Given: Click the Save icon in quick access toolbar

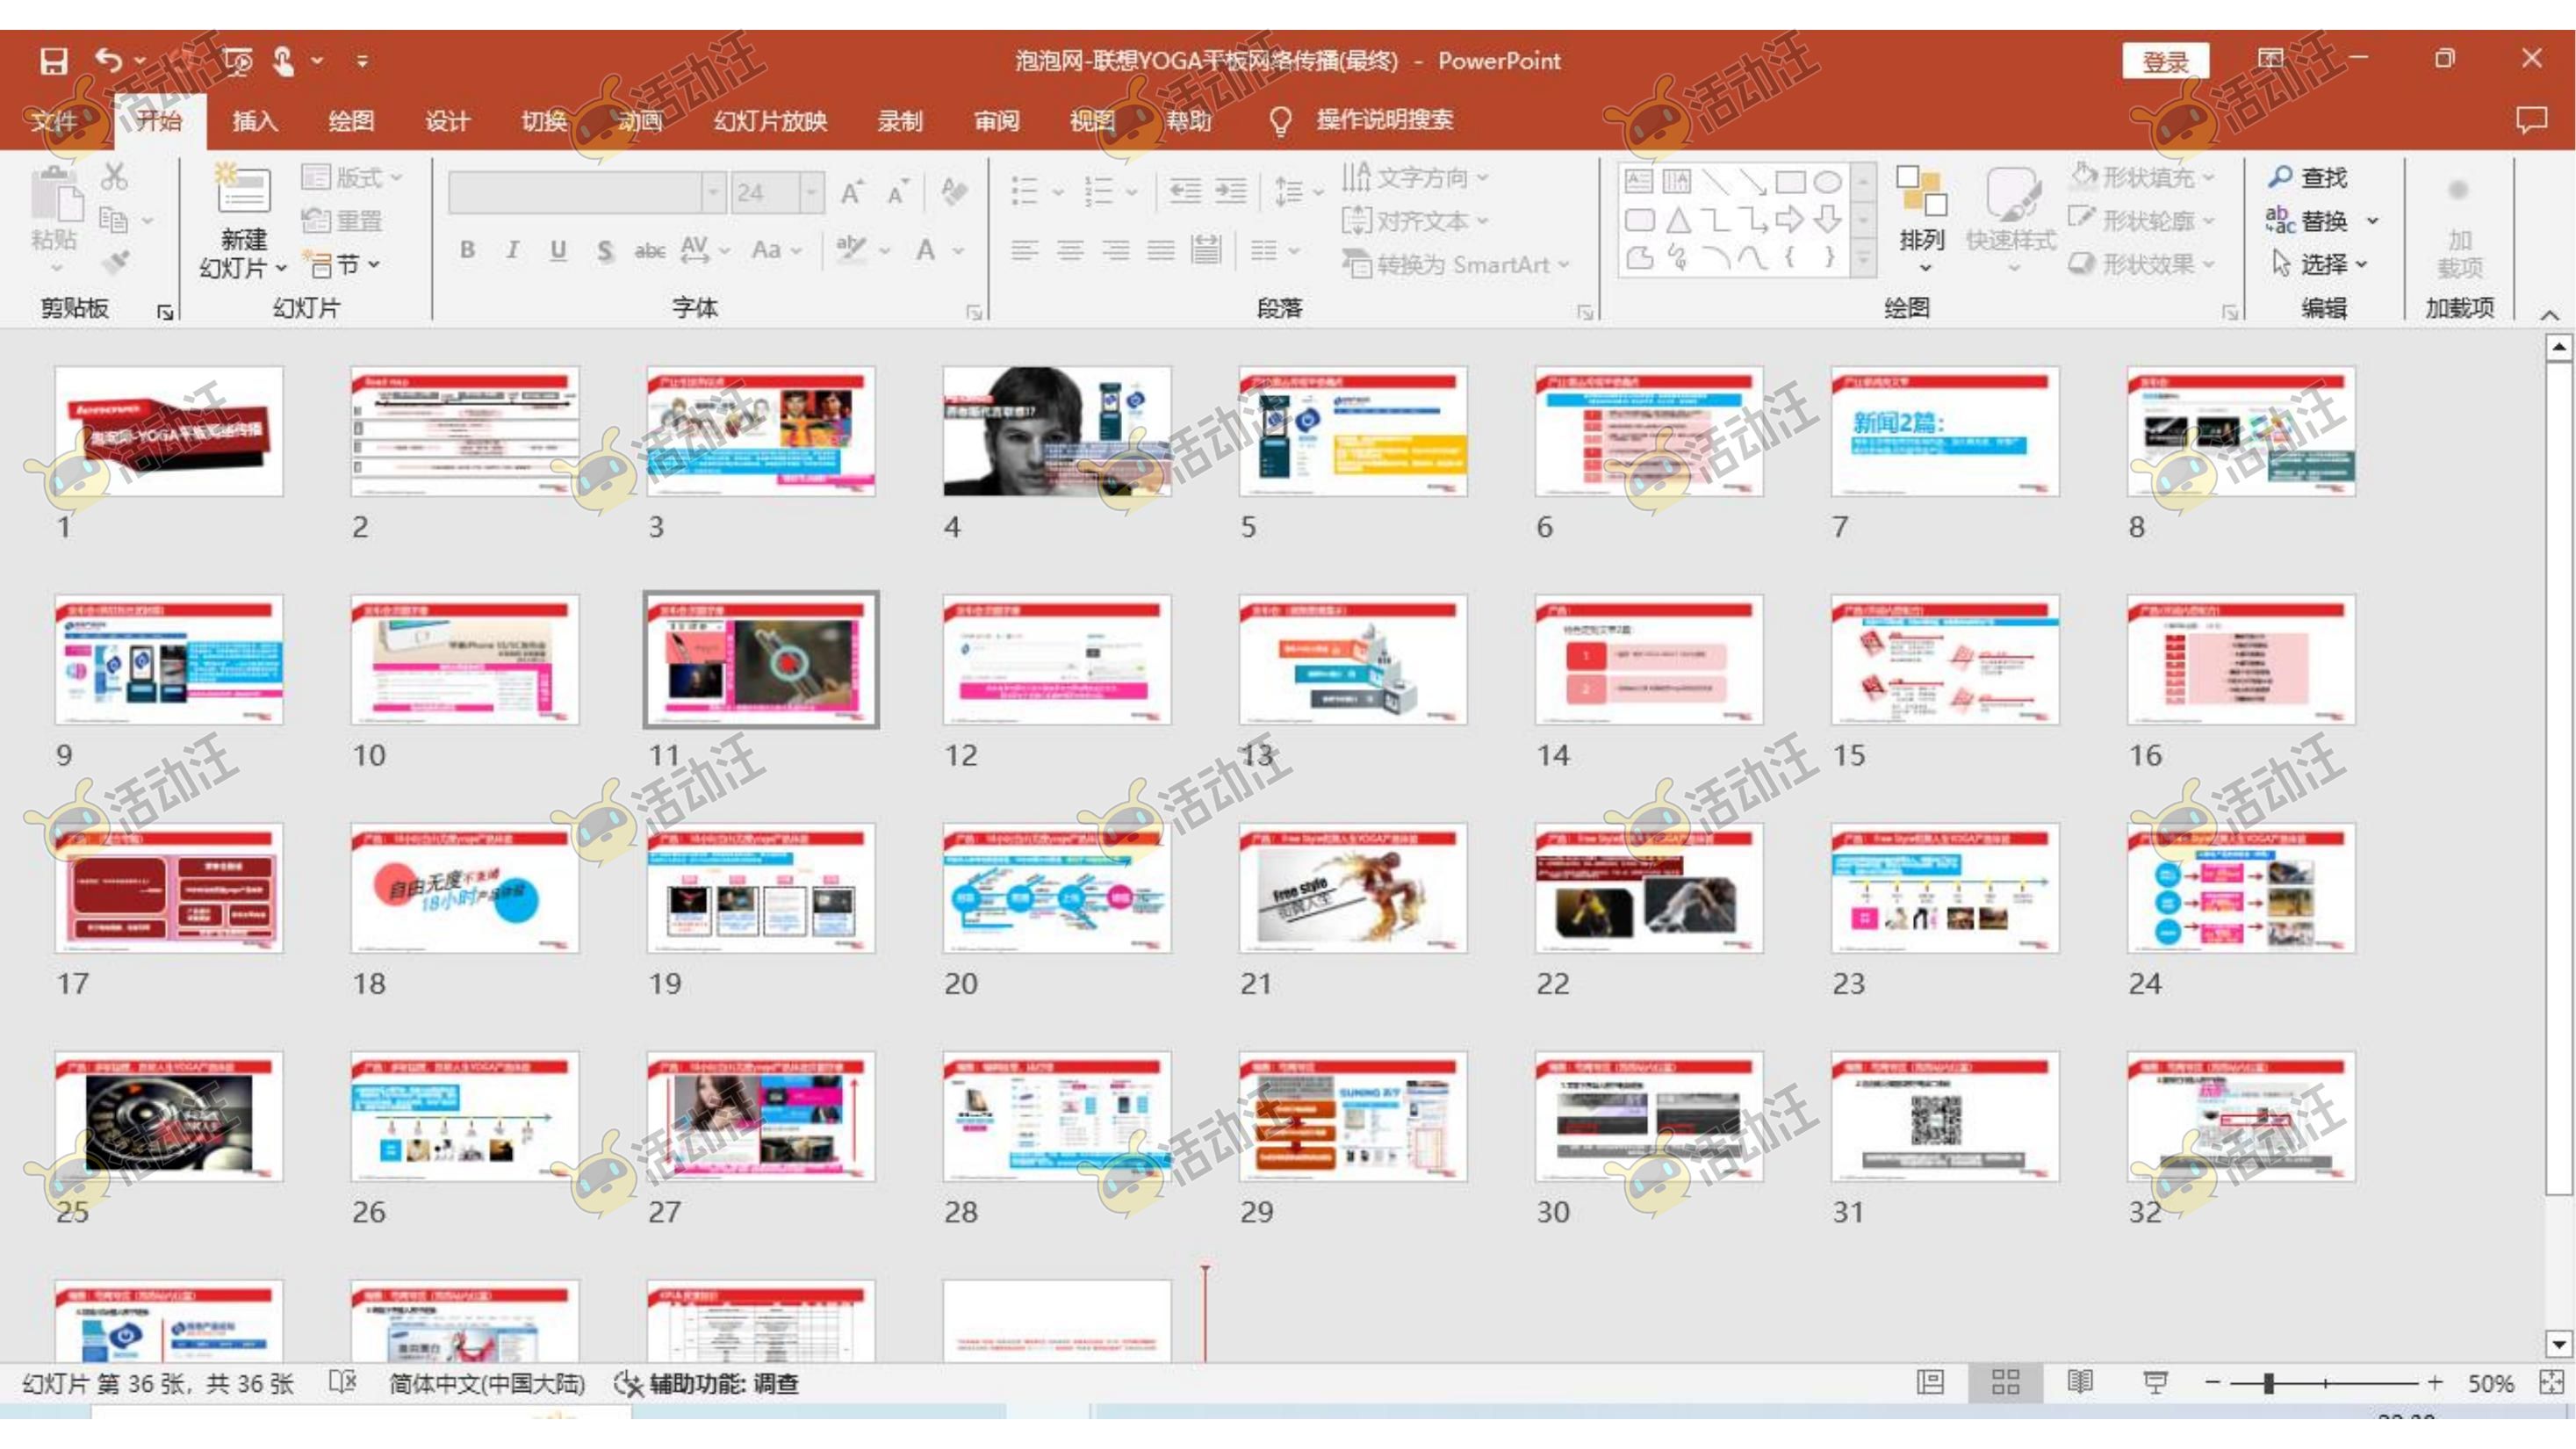Looking at the screenshot, I should click(x=53, y=61).
